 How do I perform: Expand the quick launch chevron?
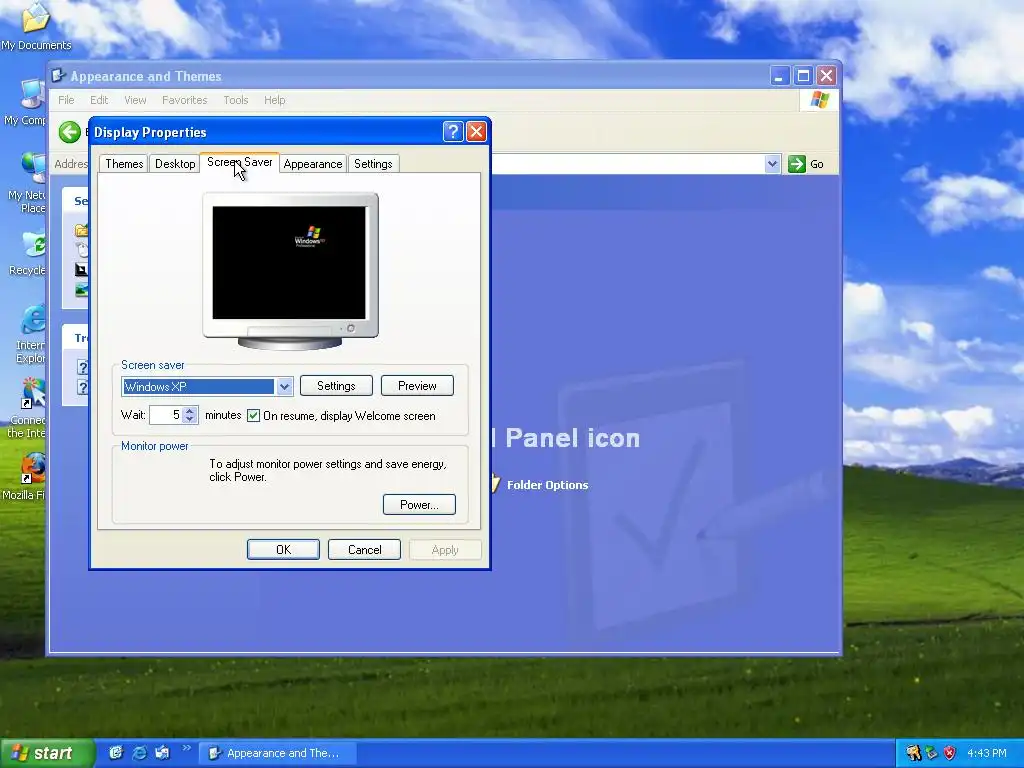tap(186, 748)
